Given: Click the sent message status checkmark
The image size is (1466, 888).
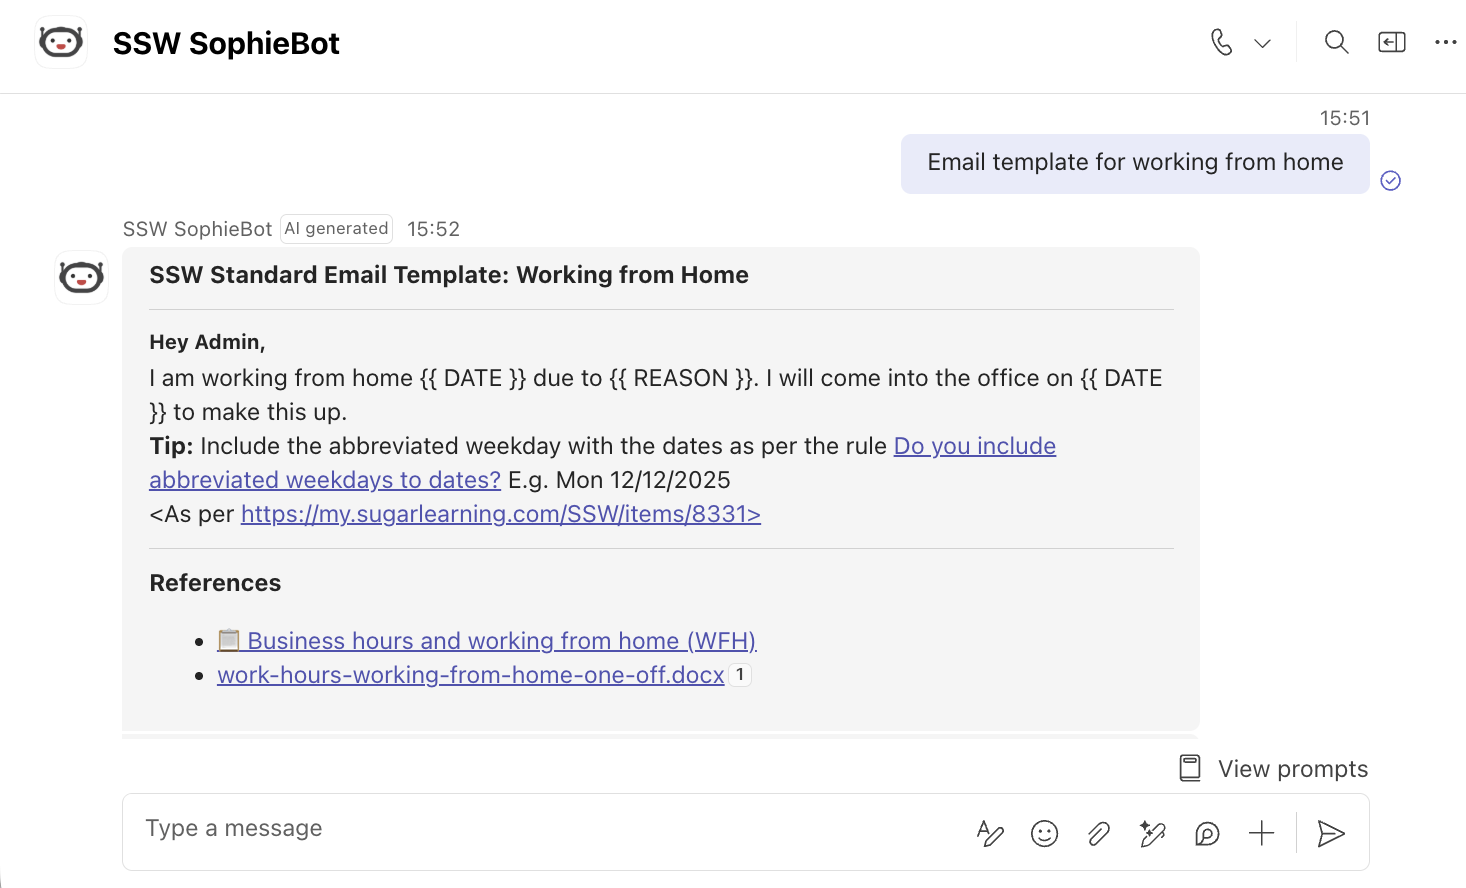Looking at the screenshot, I should [1391, 180].
